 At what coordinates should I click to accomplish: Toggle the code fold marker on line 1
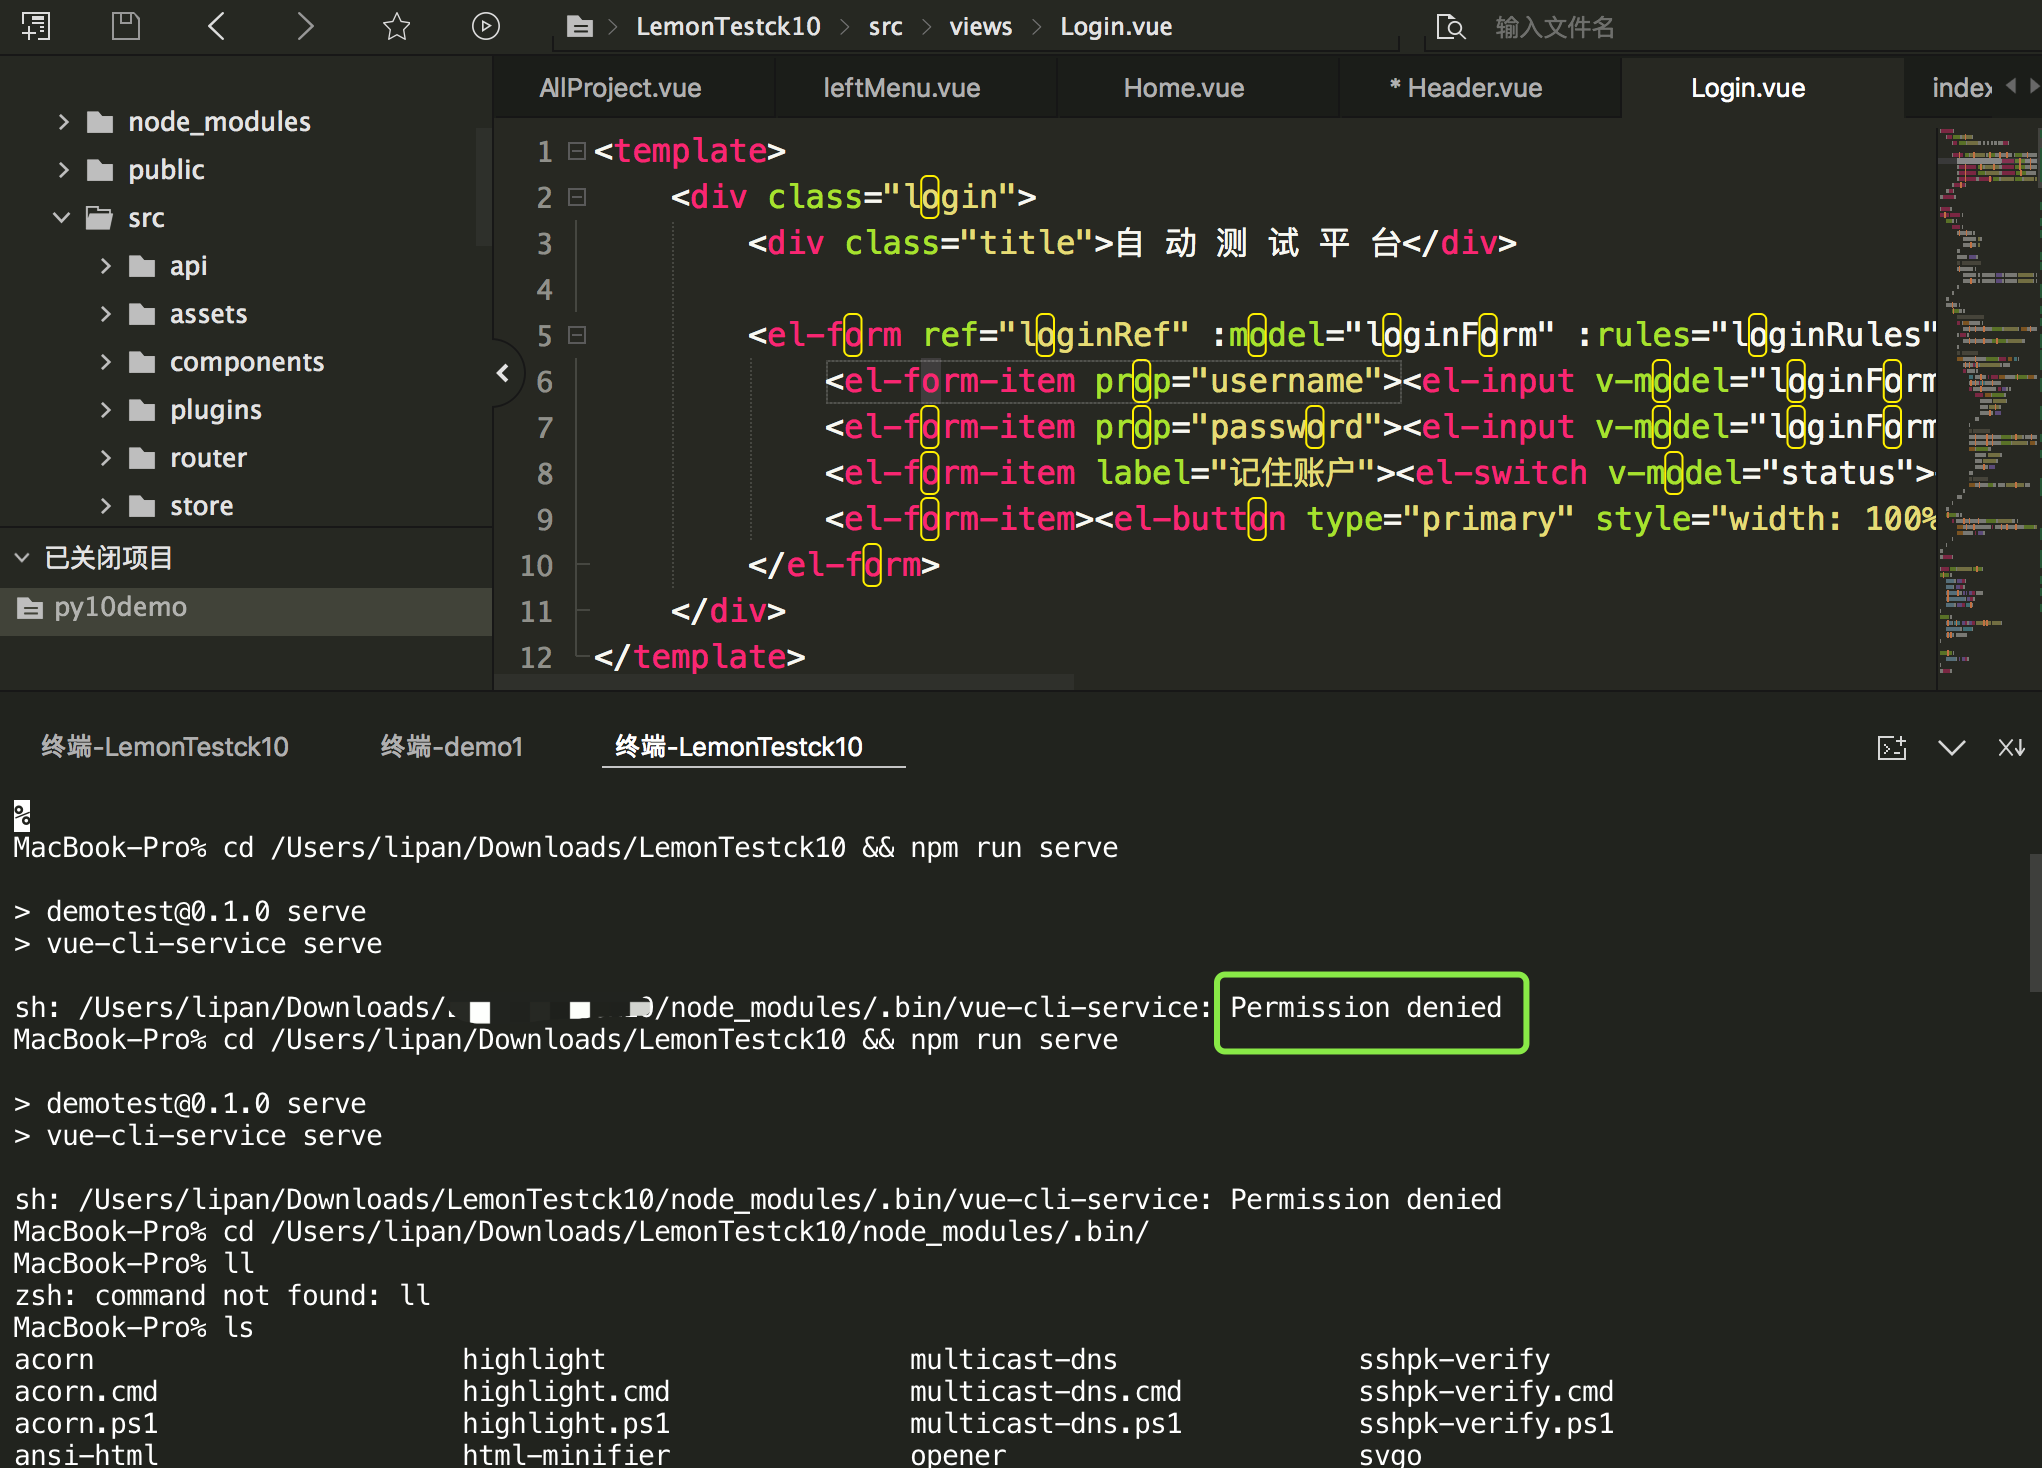[577, 151]
